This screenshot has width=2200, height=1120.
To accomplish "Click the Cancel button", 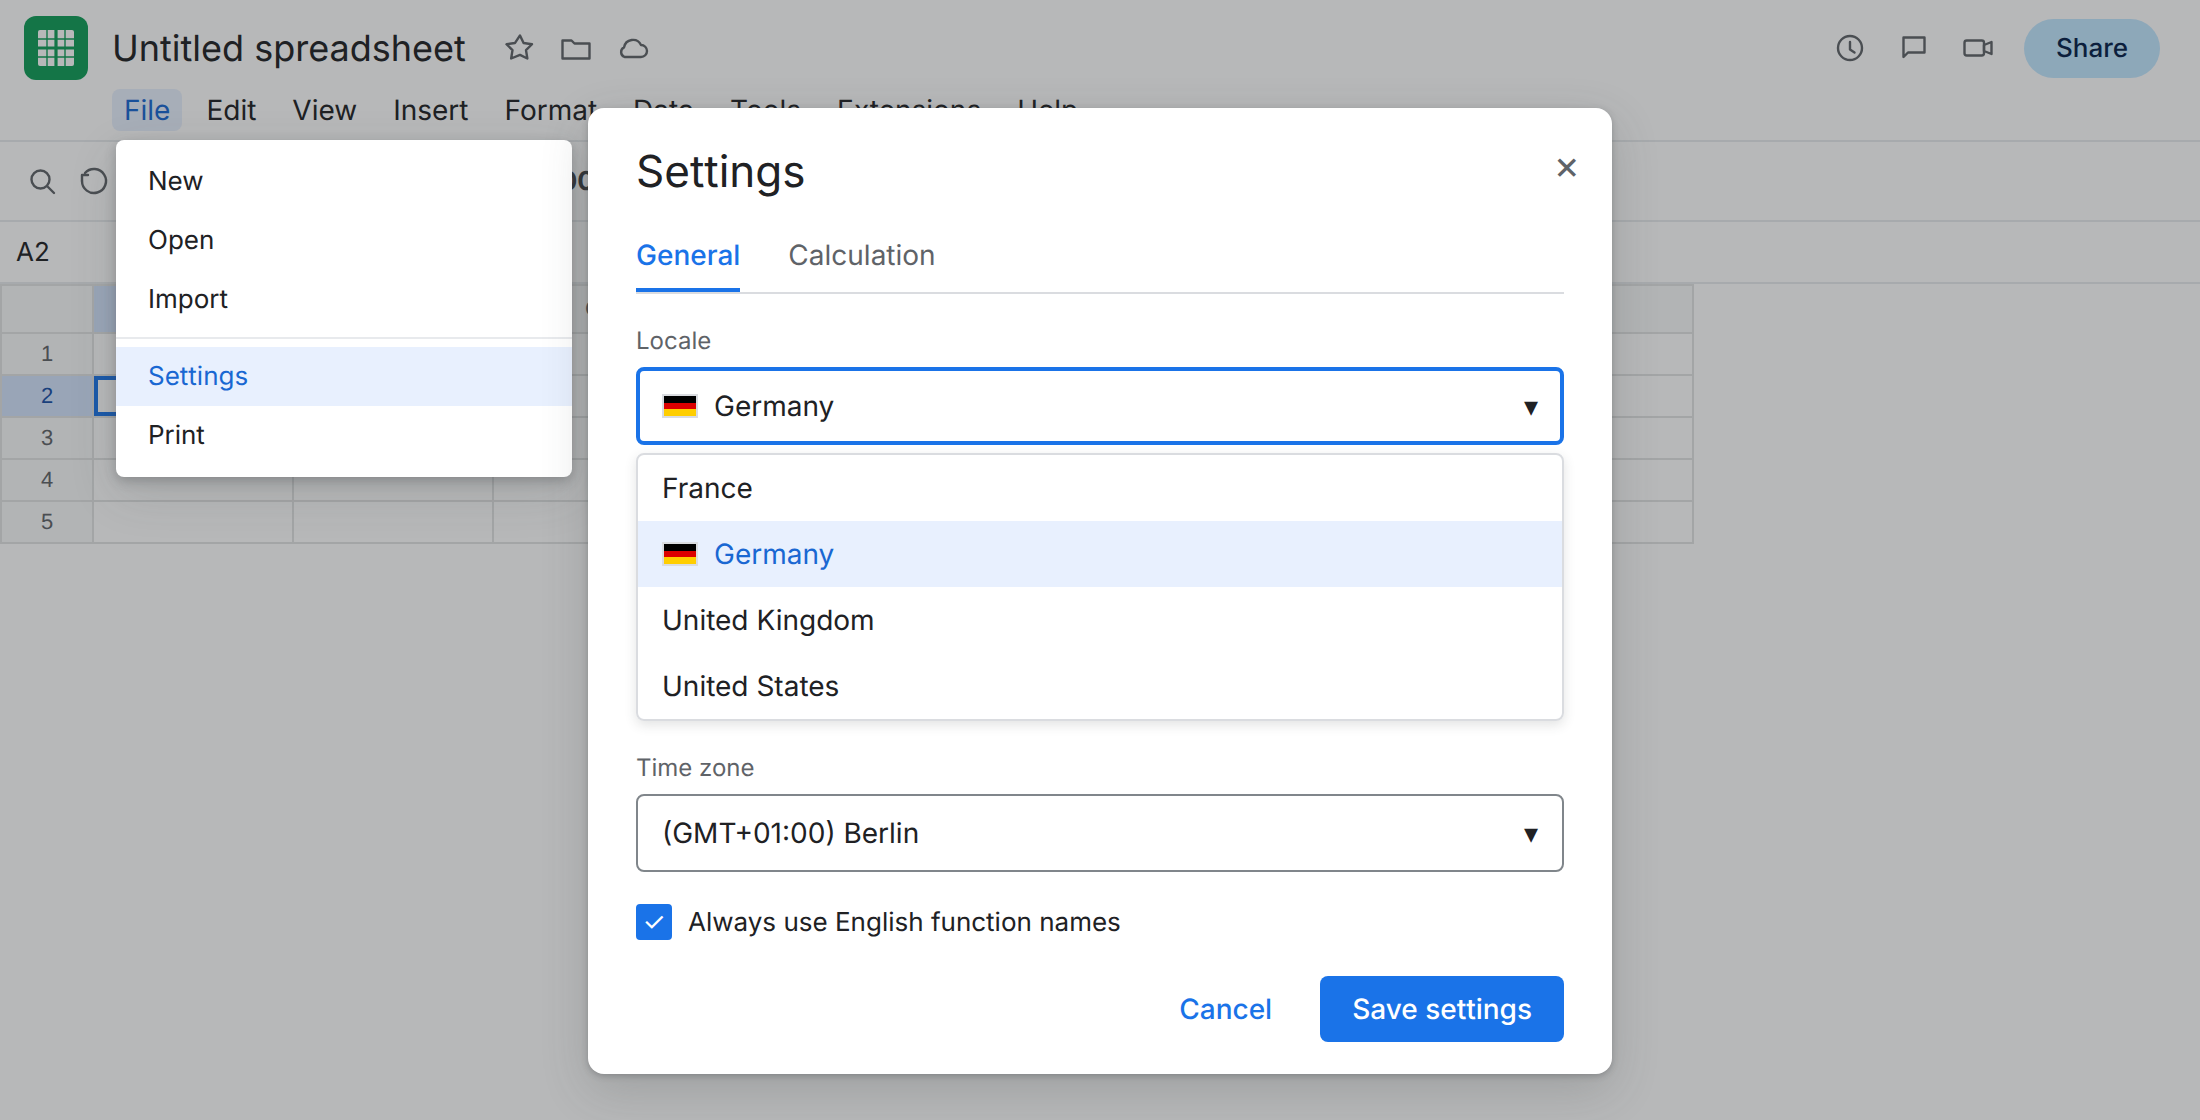I will click(1225, 1009).
